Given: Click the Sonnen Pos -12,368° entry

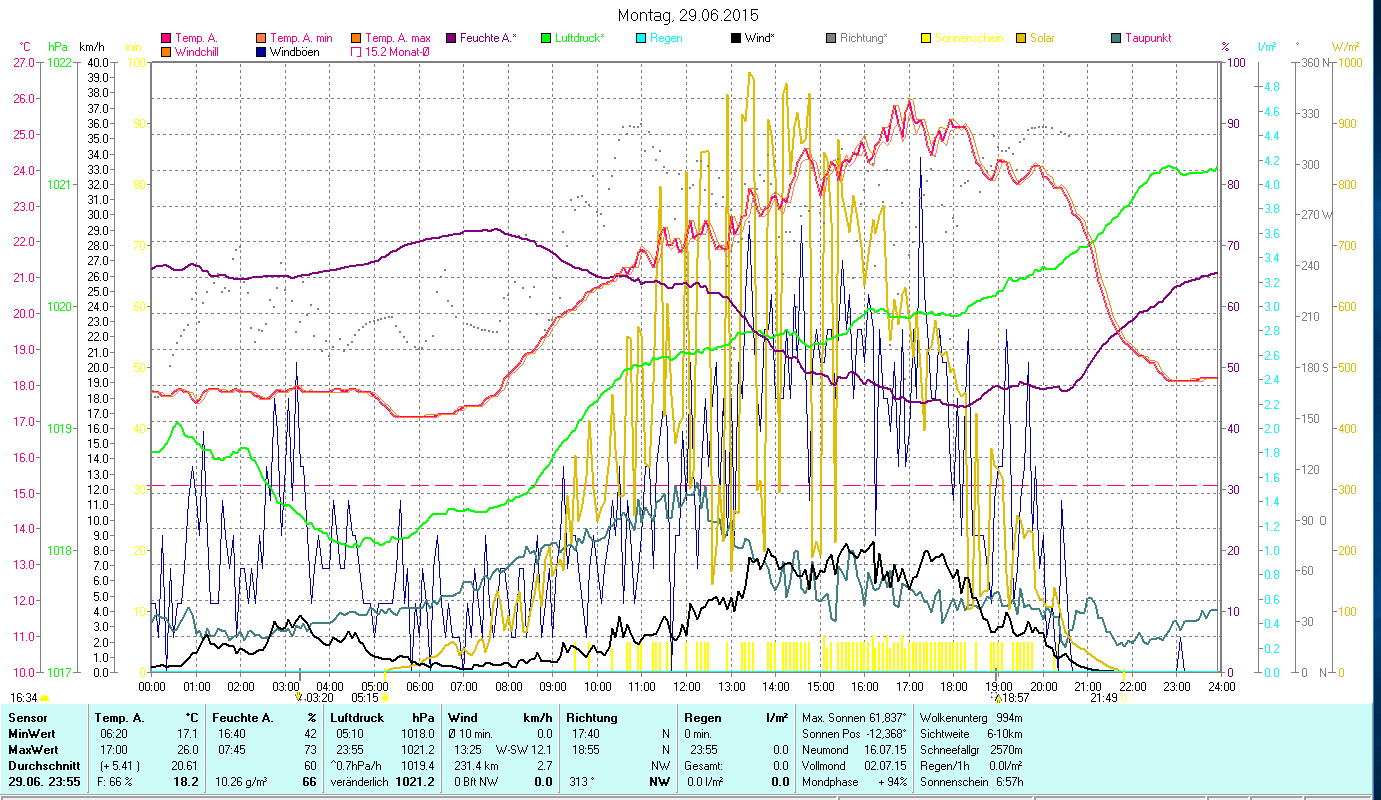Looking at the screenshot, I should point(855,734).
